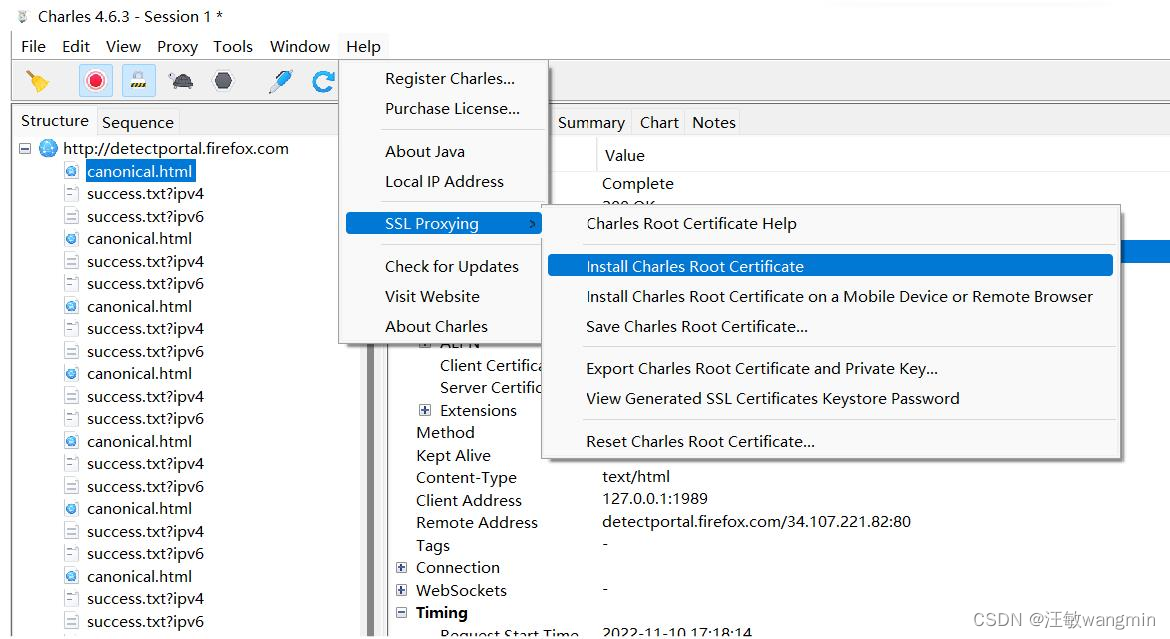This screenshot has width=1170, height=639.
Task: Choose Purchase License... menu item
Action: (x=452, y=108)
